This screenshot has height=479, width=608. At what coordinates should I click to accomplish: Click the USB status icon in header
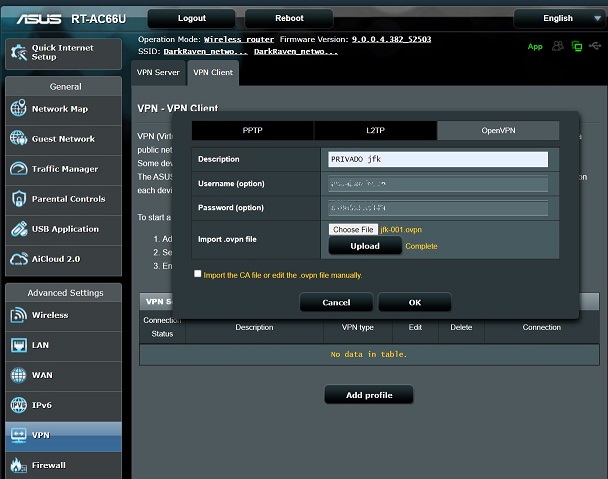[x=595, y=46]
